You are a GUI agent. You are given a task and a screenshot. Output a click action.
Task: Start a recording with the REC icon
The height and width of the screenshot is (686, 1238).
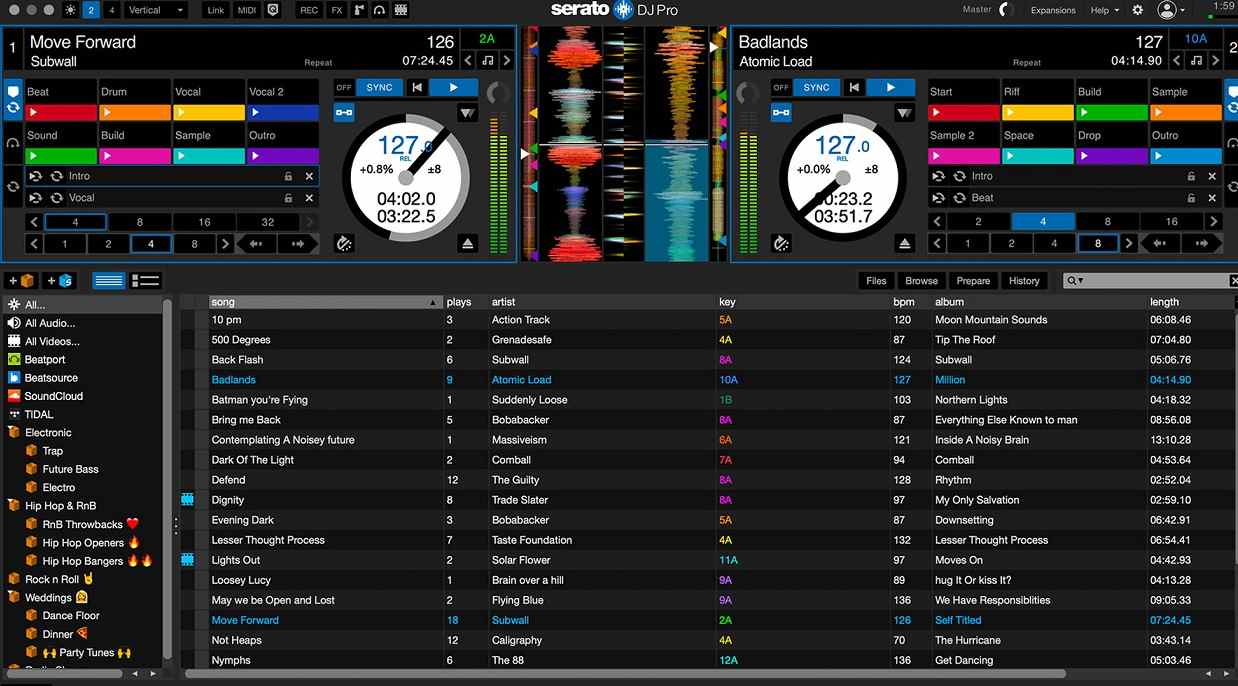(x=307, y=10)
